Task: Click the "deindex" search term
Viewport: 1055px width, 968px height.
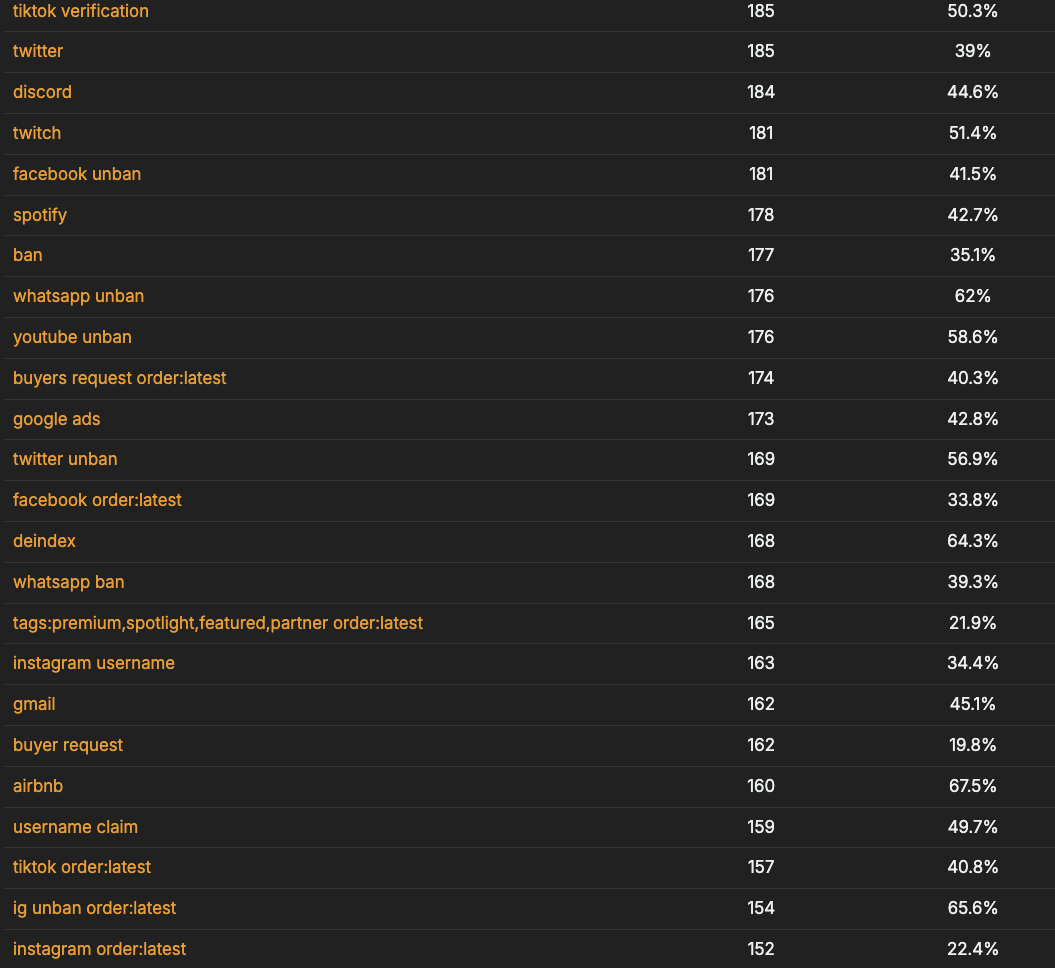Action: pyautogui.click(x=44, y=541)
